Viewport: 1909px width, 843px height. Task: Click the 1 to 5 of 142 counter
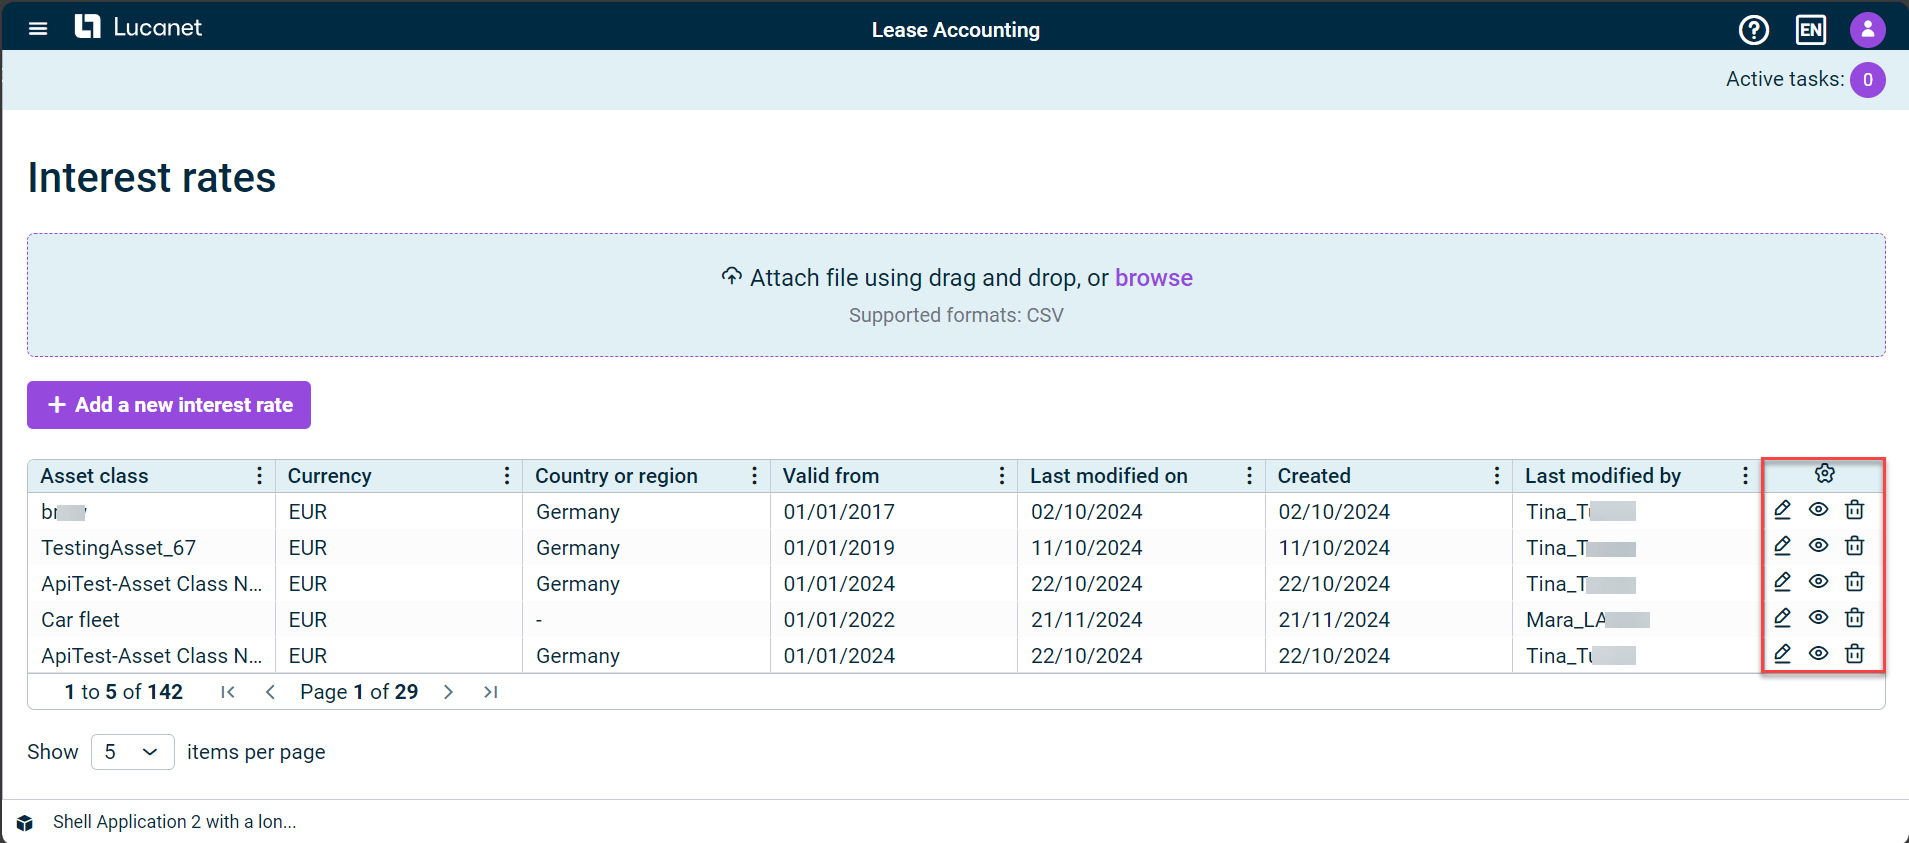click(x=124, y=692)
